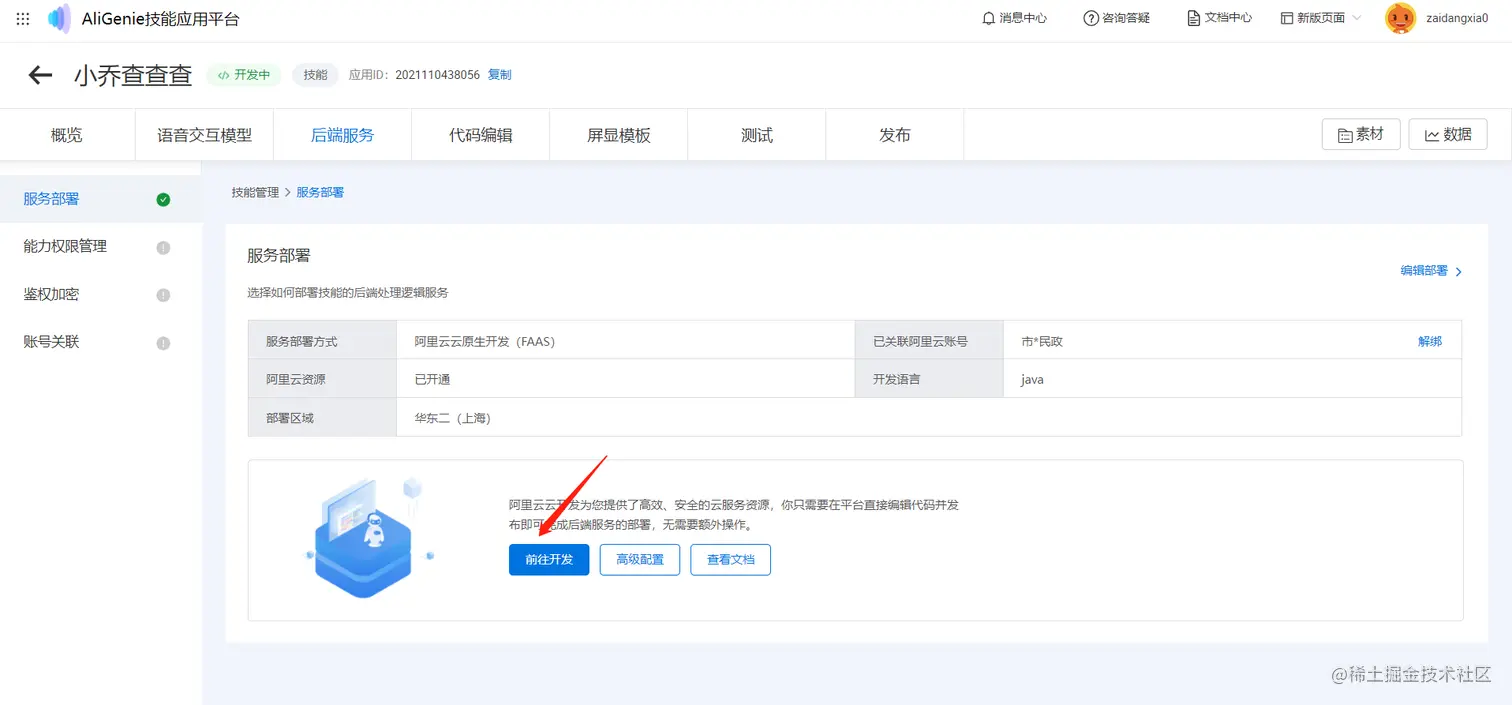Click the 已开通 resource status cell
The width and height of the screenshot is (1512, 705).
[626, 380]
